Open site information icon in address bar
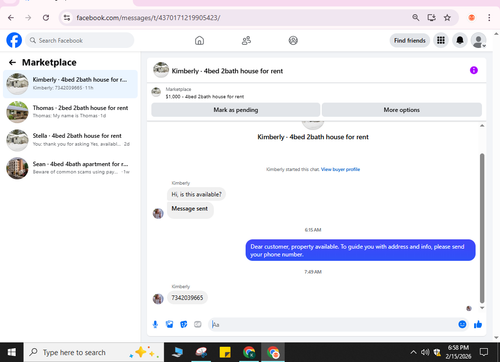 point(67,18)
